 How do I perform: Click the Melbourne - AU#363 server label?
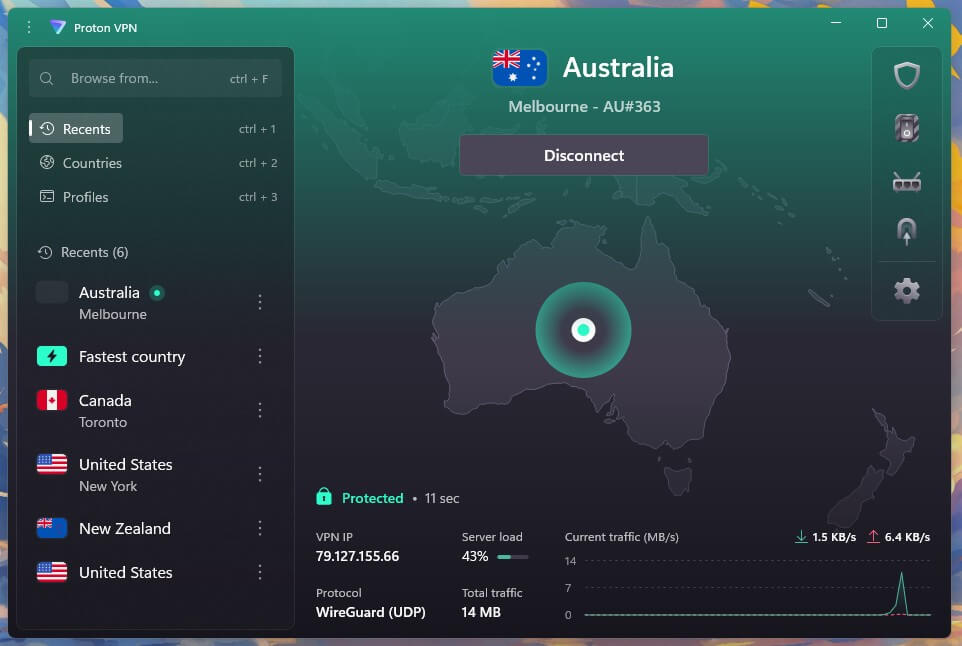584,106
